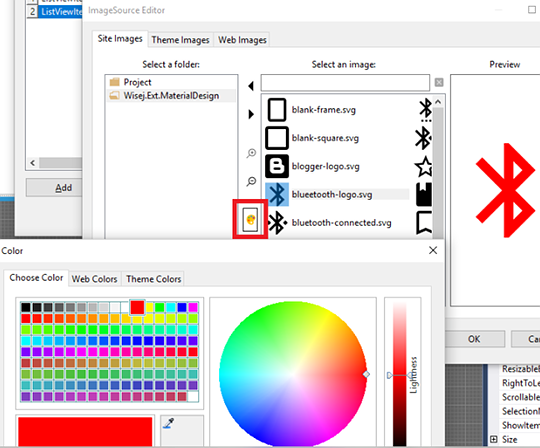
Task: Open the Web Colors tab
Action: (94, 279)
